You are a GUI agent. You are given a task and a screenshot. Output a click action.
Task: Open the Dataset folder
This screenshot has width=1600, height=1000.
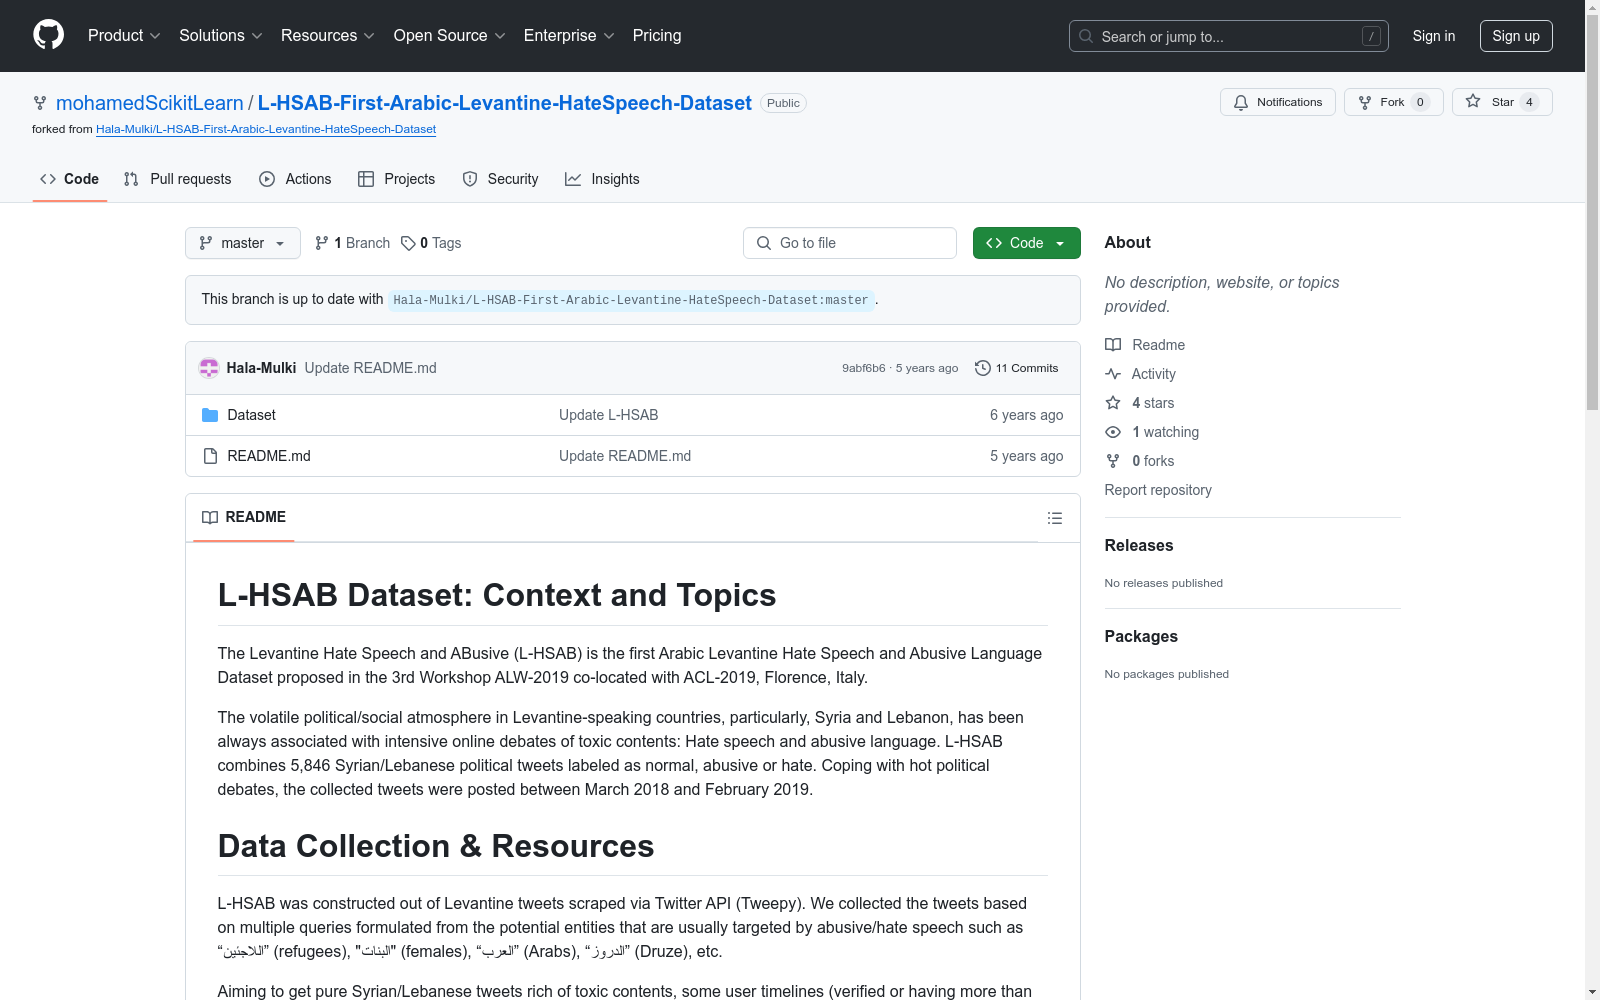[251, 415]
